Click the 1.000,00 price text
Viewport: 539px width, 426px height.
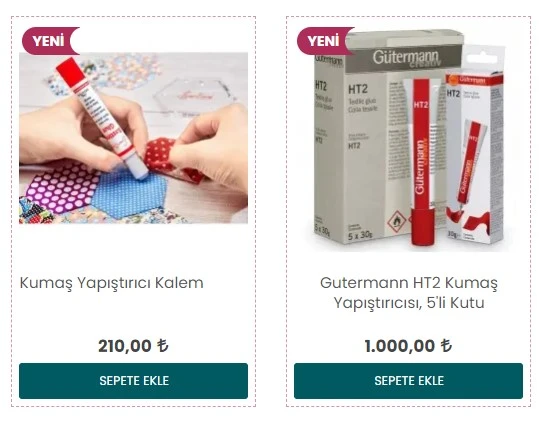point(400,346)
